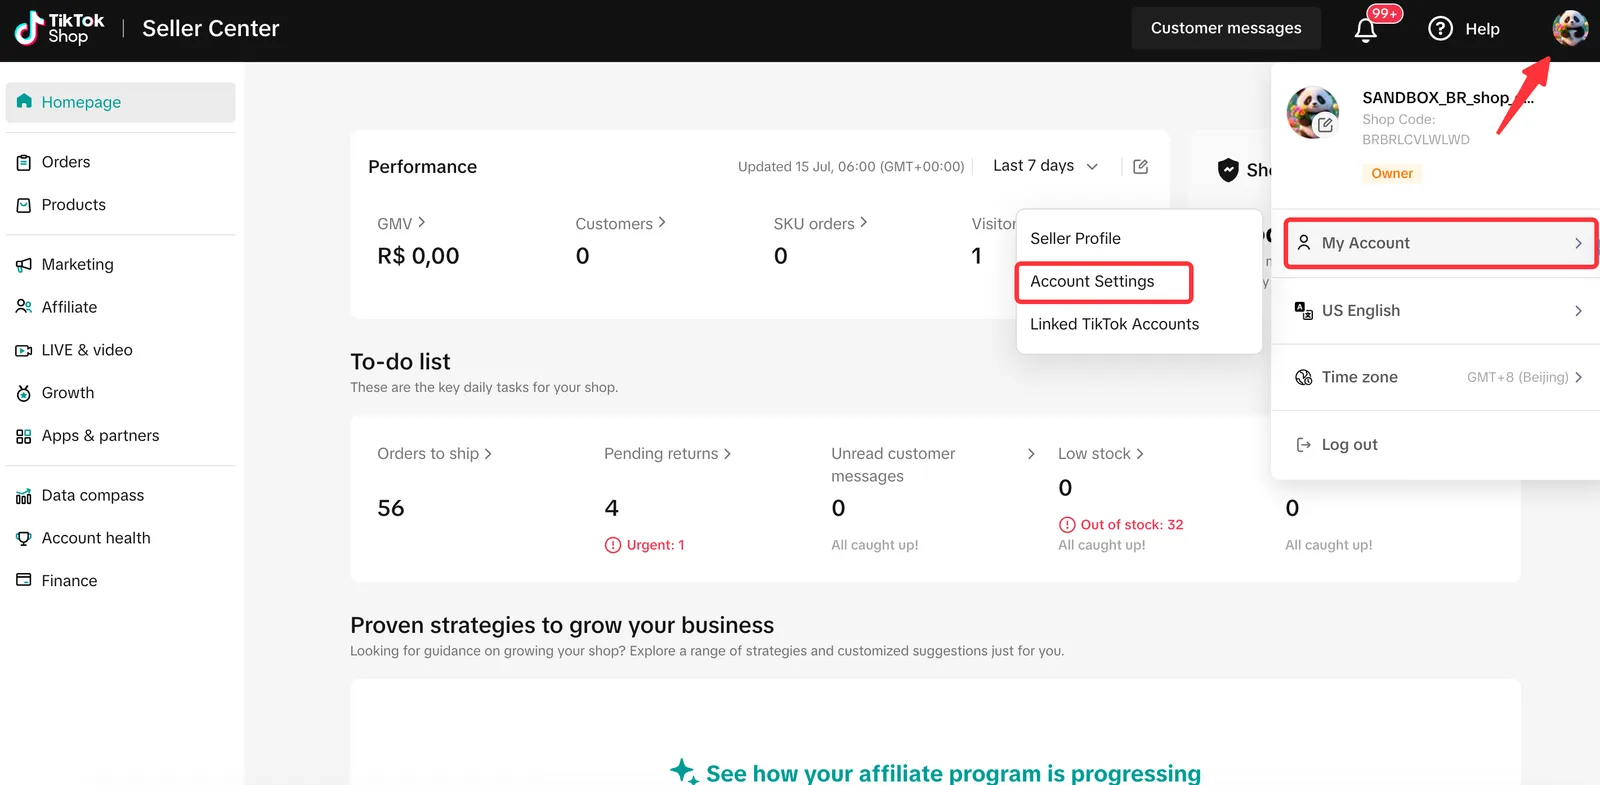Click the Orders clipboard icon

[x=24, y=162]
